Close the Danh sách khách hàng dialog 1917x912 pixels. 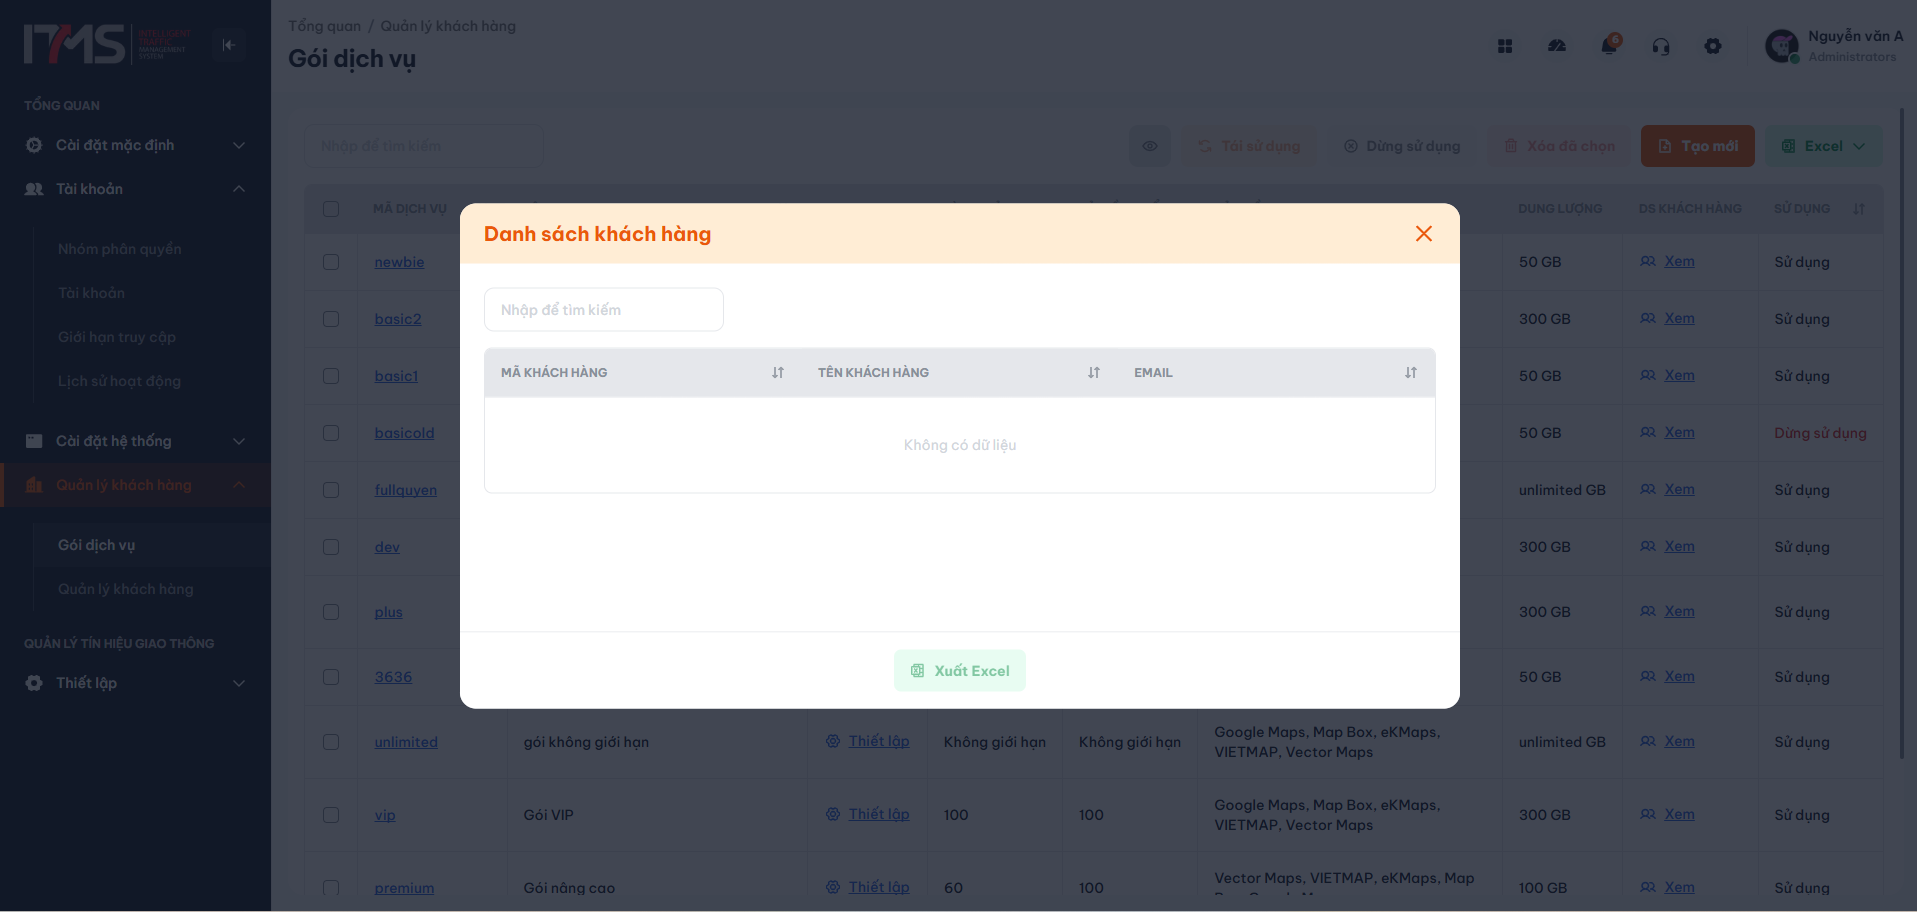point(1424,234)
